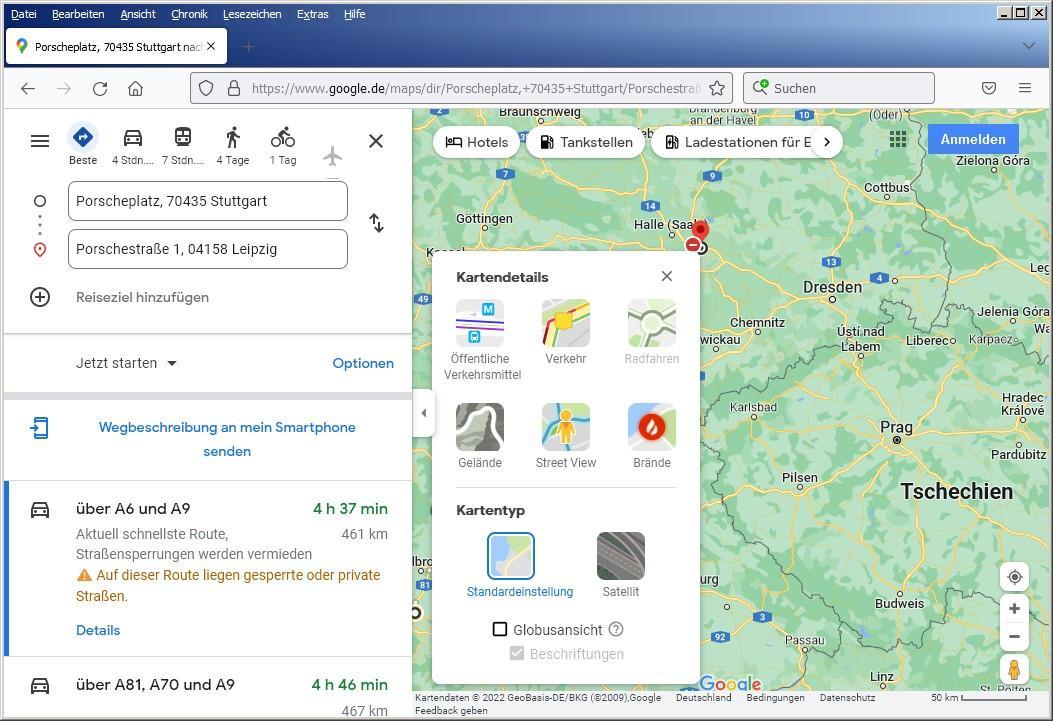Toggle the Verkehr traffic layer
This screenshot has height=721, width=1053.
pos(566,325)
